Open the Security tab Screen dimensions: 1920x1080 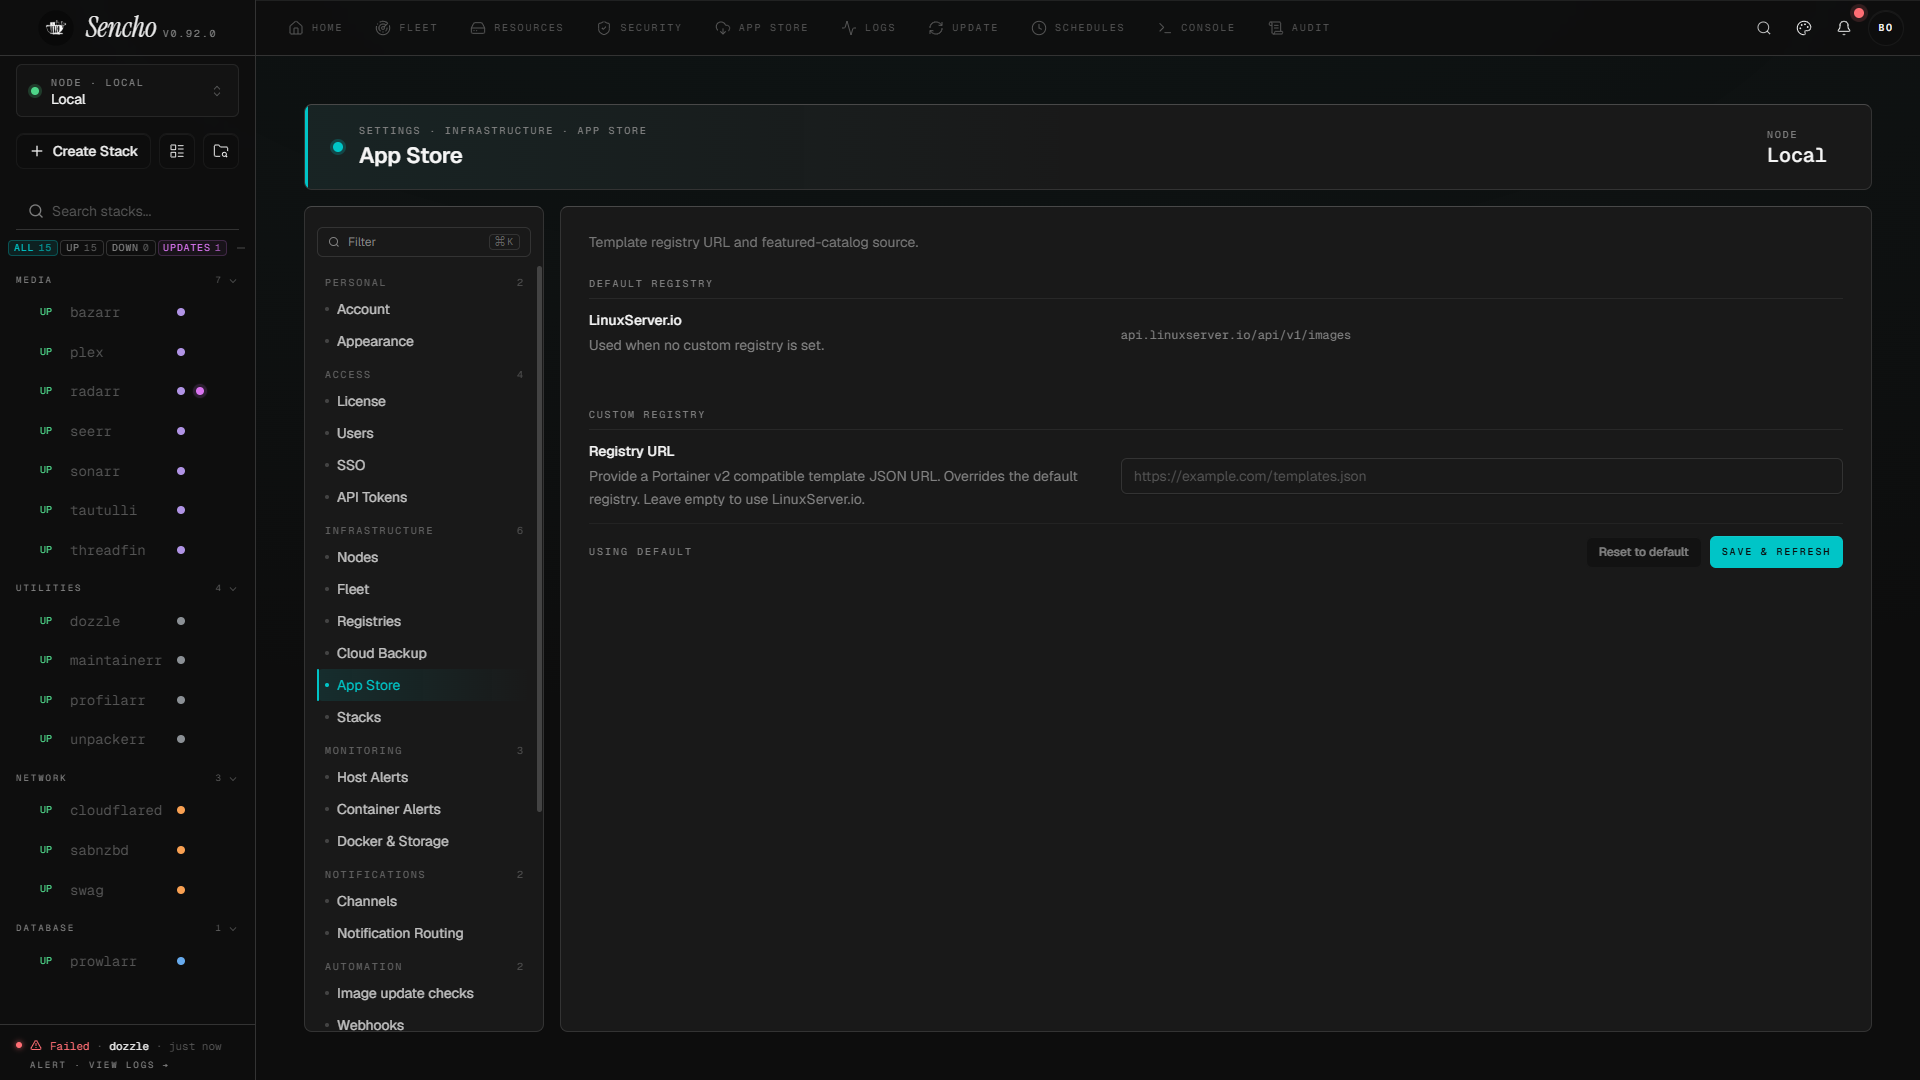[x=639, y=28]
